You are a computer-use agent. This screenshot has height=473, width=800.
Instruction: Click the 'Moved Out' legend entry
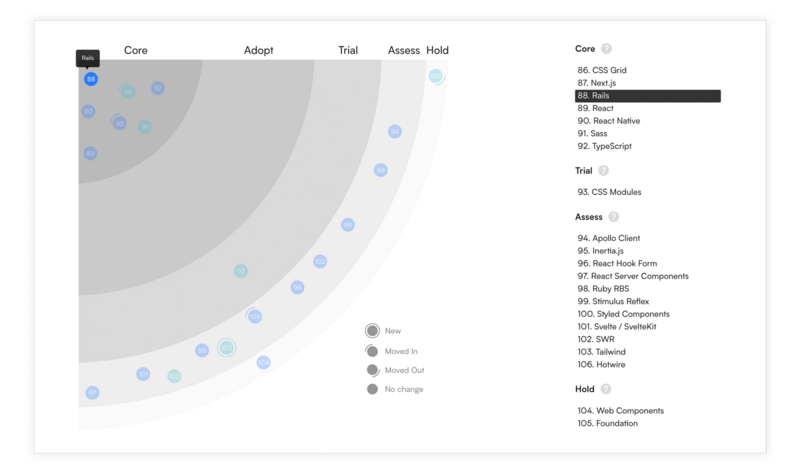coord(395,370)
